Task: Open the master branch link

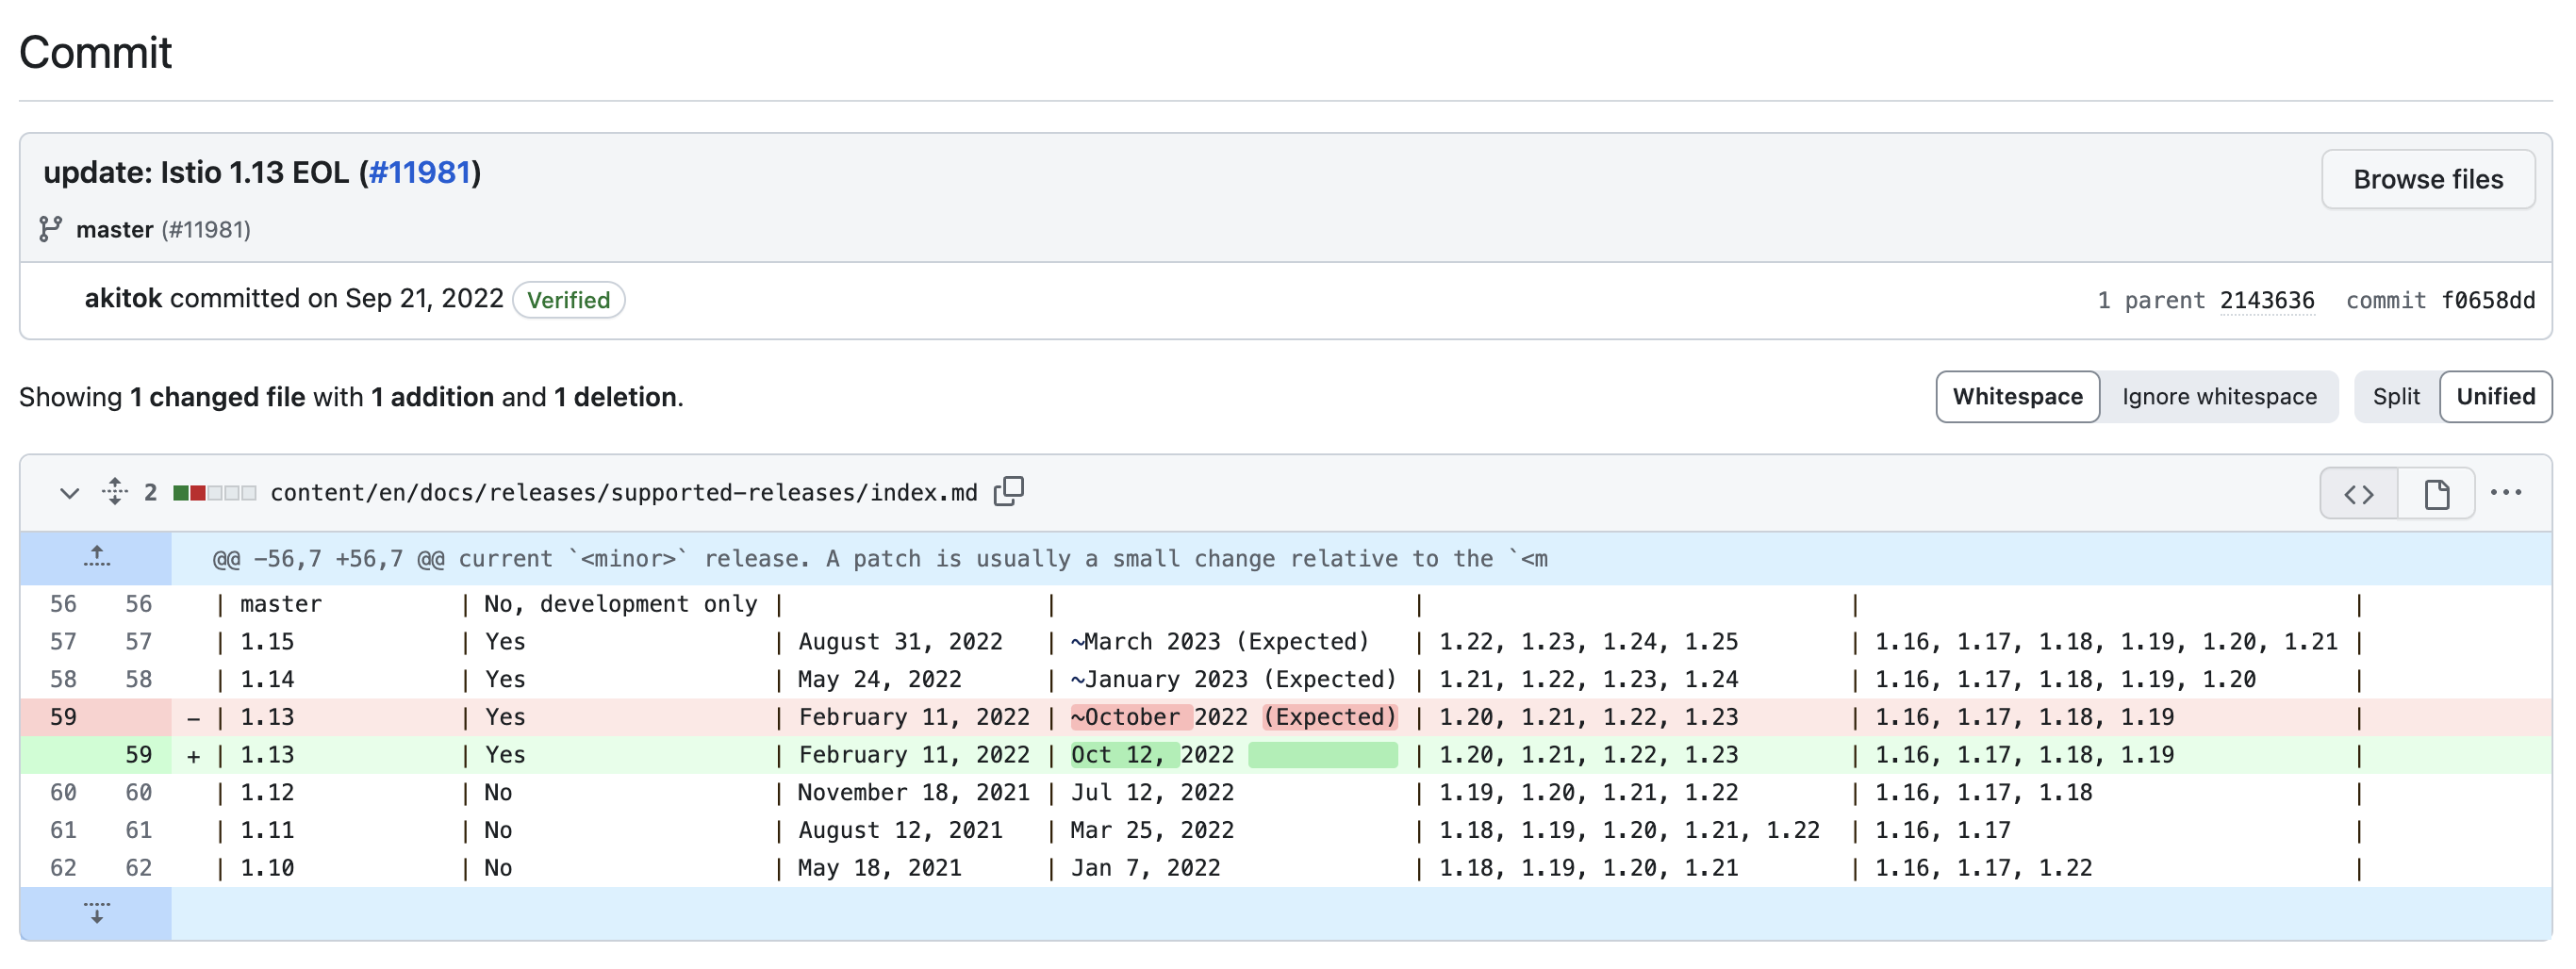Action: pyautogui.click(x=115, y=230)
